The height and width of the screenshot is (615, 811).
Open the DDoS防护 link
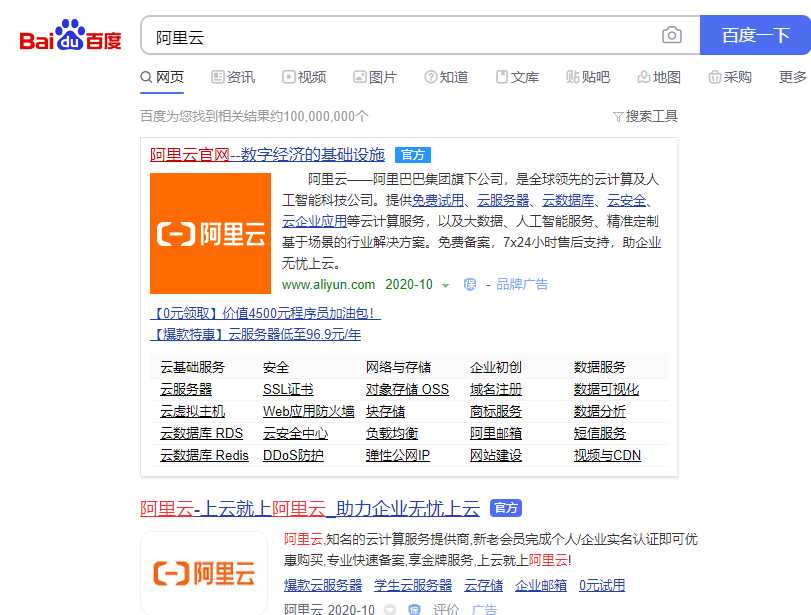click(x=293, y=456)
